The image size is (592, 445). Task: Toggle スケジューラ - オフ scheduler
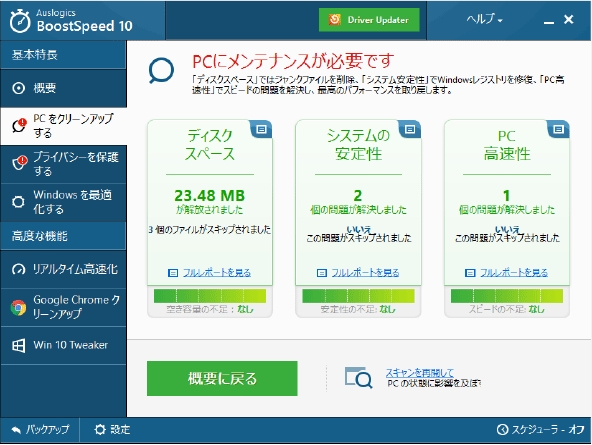[x=540, y=430]
